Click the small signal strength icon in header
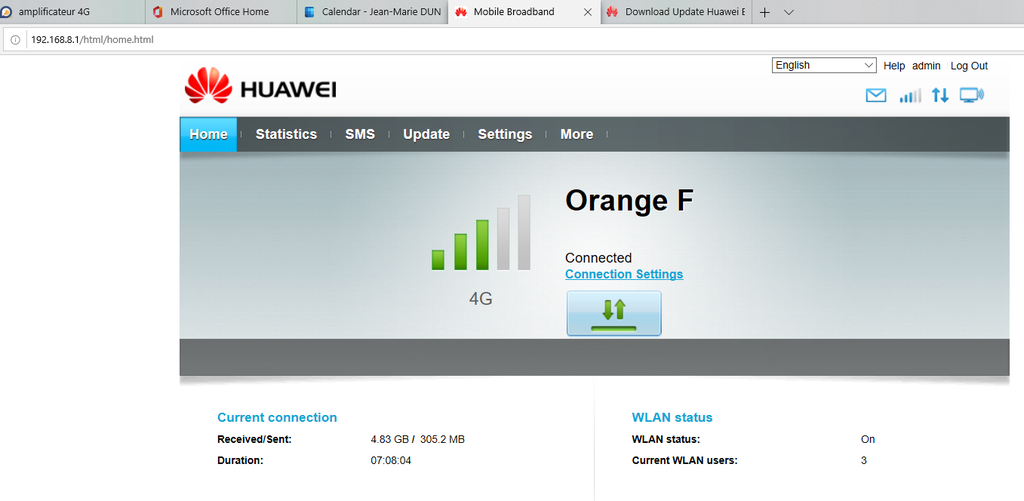 (910, 96)
